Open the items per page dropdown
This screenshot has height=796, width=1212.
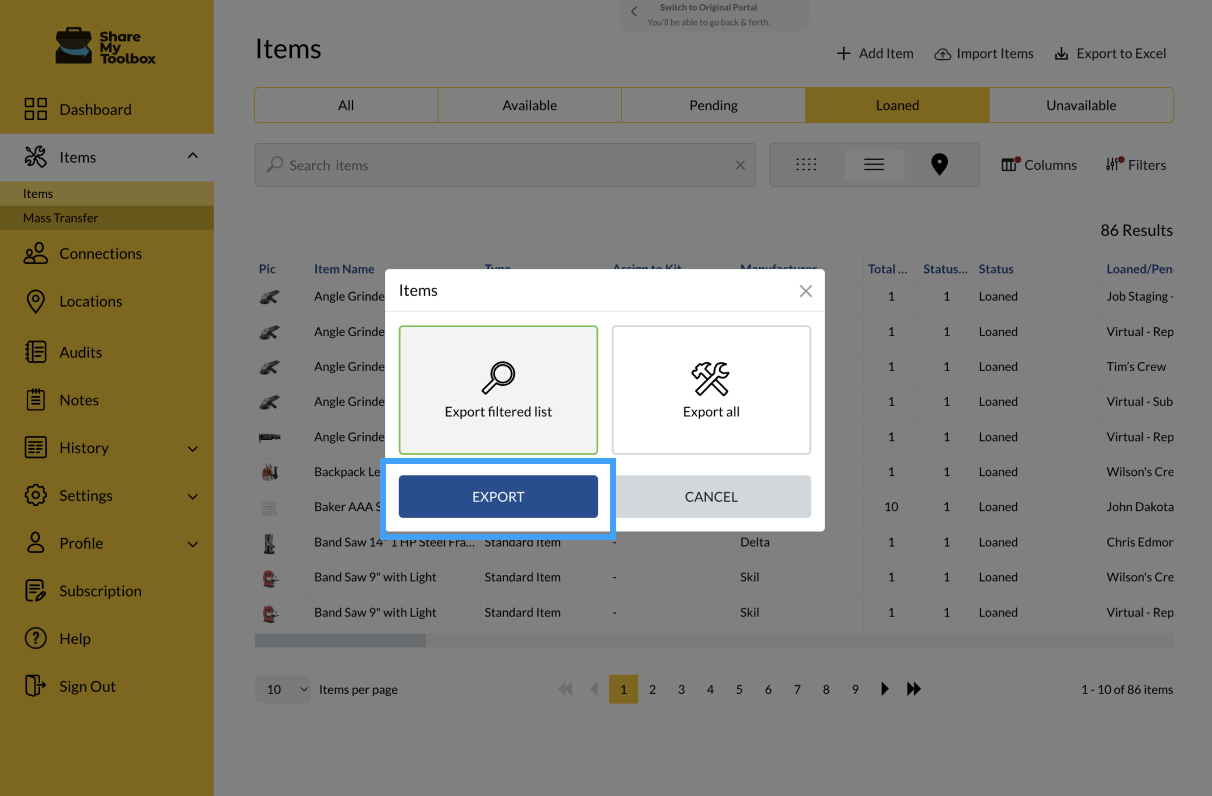tap(282, 689)
